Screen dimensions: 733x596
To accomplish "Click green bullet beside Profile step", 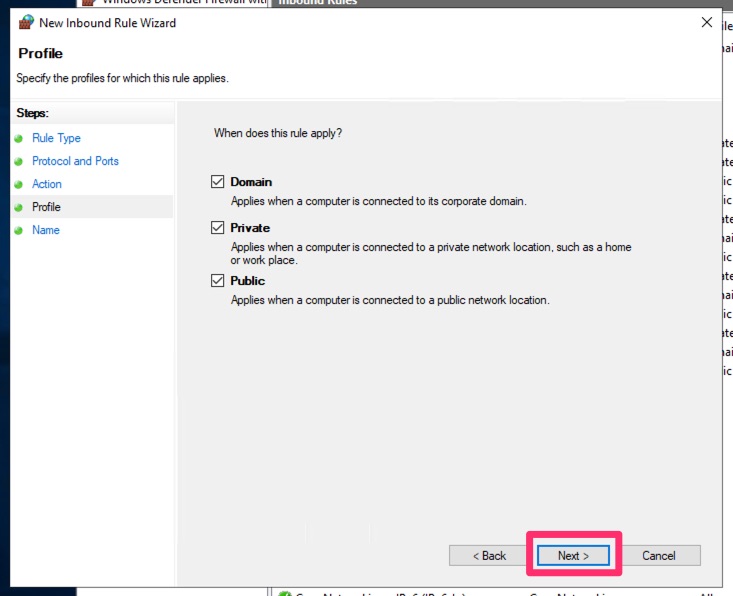I will tap(18, 208).
